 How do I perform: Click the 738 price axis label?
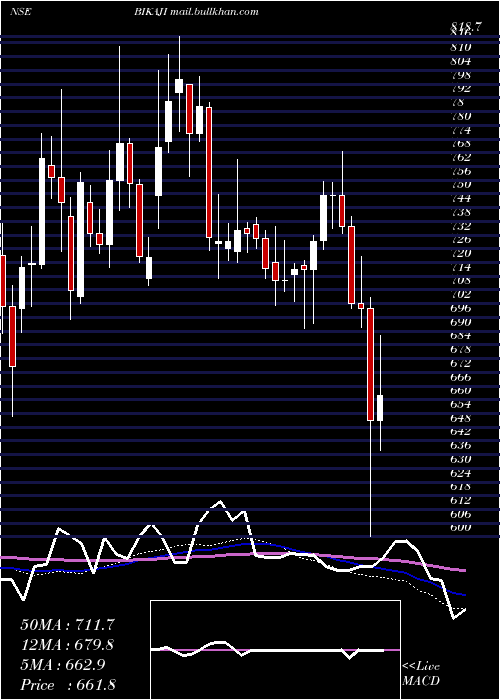[x=462, y=212]
